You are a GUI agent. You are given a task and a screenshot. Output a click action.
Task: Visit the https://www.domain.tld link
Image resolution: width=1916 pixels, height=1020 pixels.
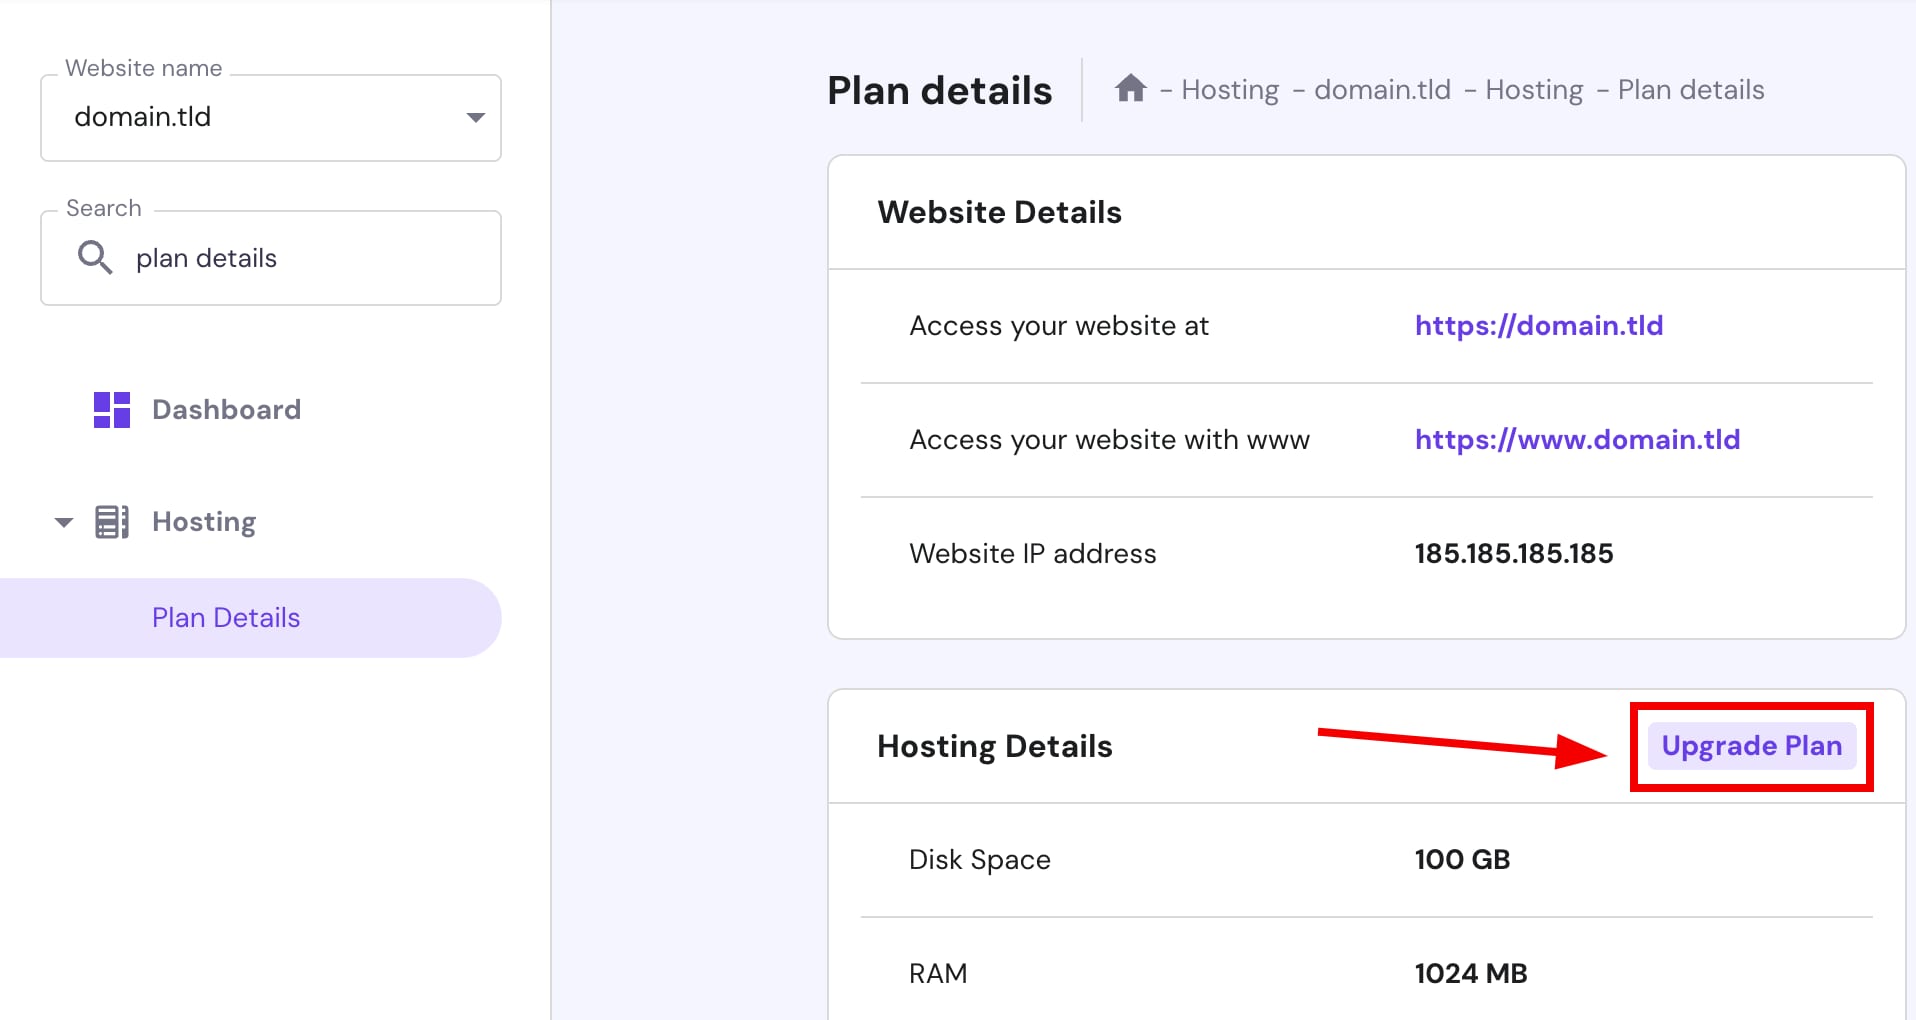coord(1577,439)
